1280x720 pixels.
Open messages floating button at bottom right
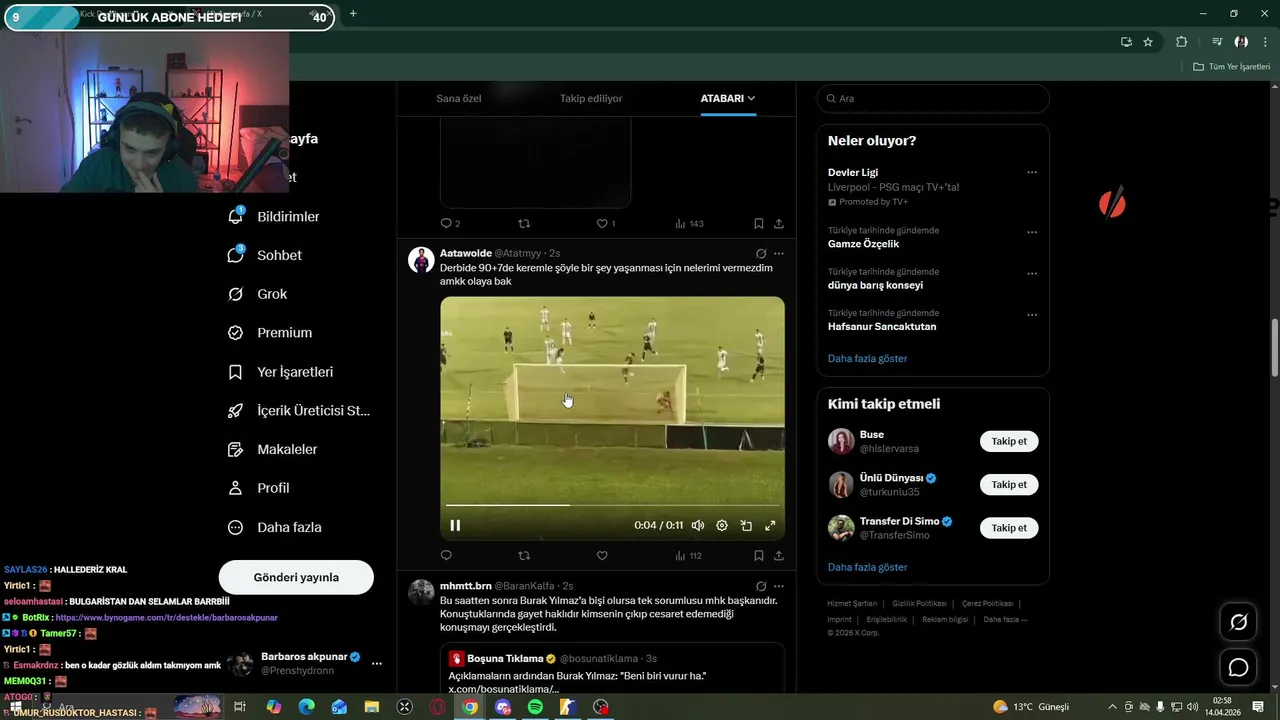tap(1238, 667)
